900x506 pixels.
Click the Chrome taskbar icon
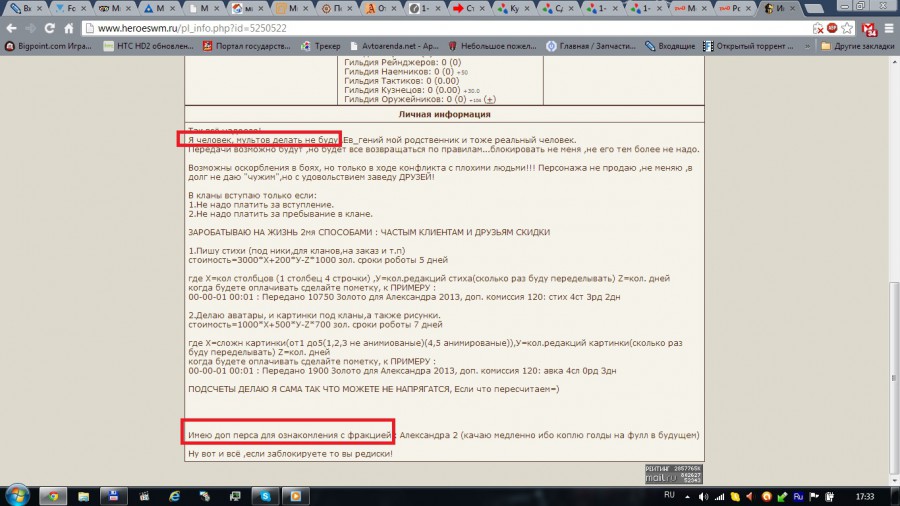click(54, 495)
